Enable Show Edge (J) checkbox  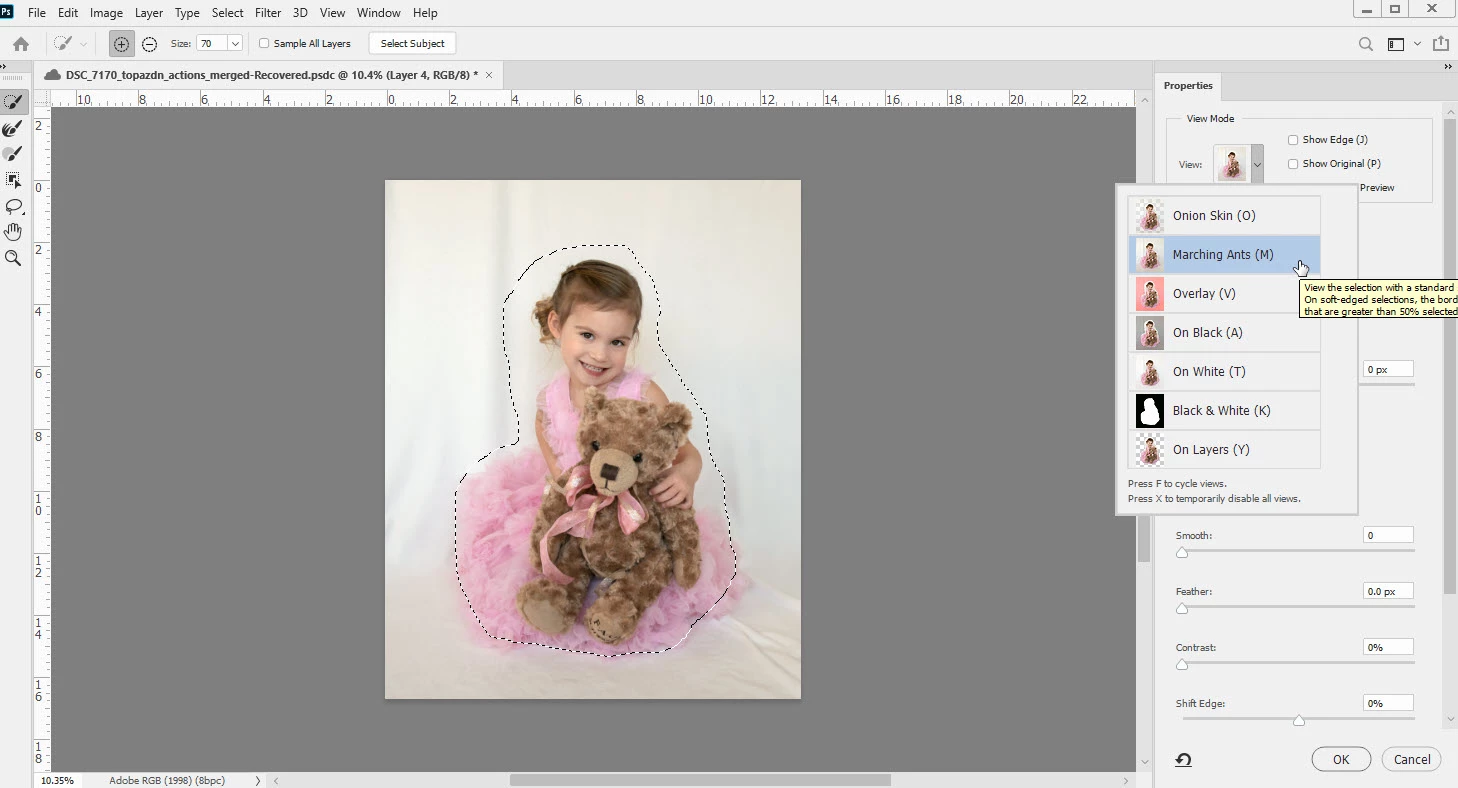1293,140
